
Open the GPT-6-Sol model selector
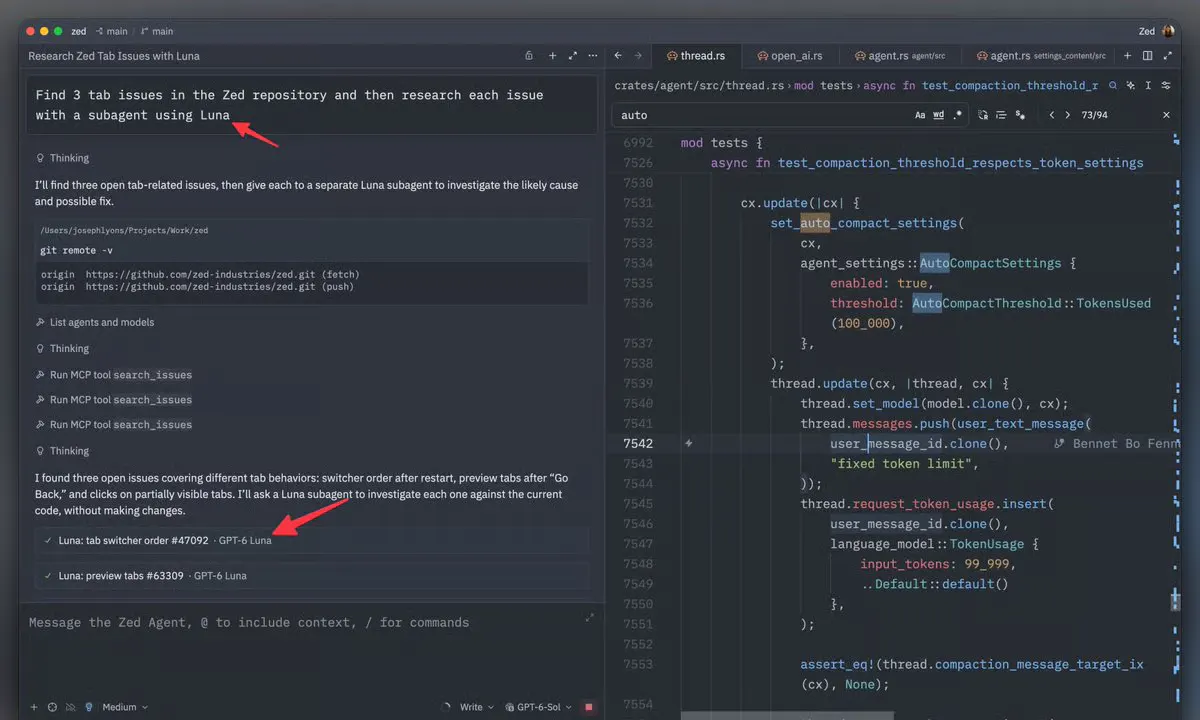tap(538, 707)
